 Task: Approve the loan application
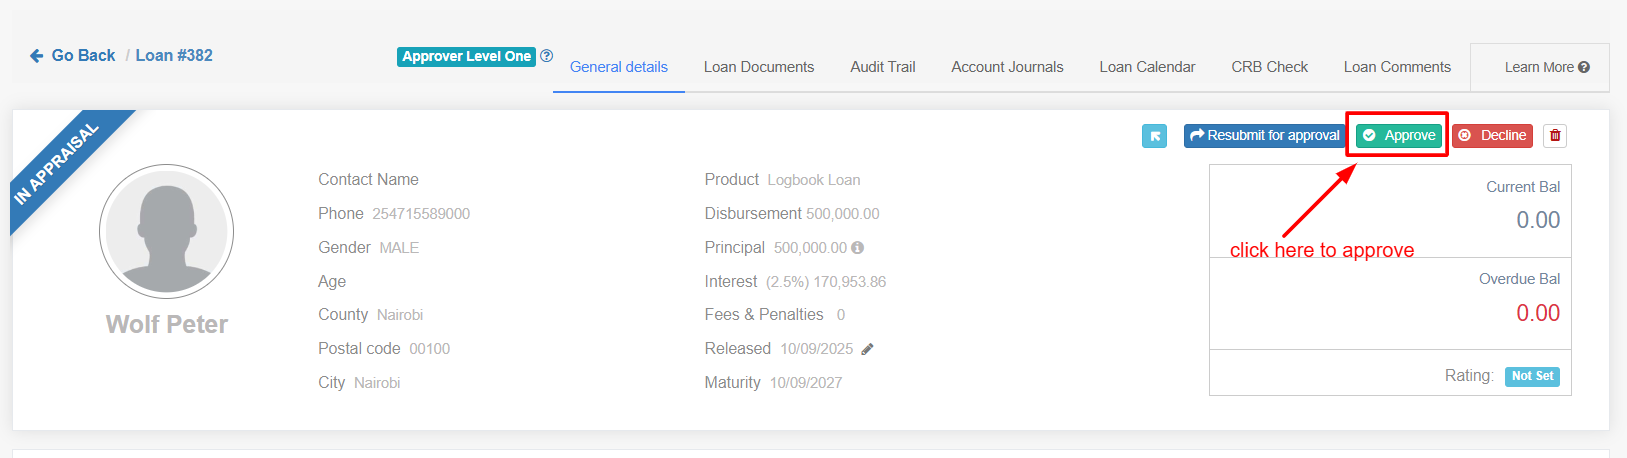[1398, 135]
